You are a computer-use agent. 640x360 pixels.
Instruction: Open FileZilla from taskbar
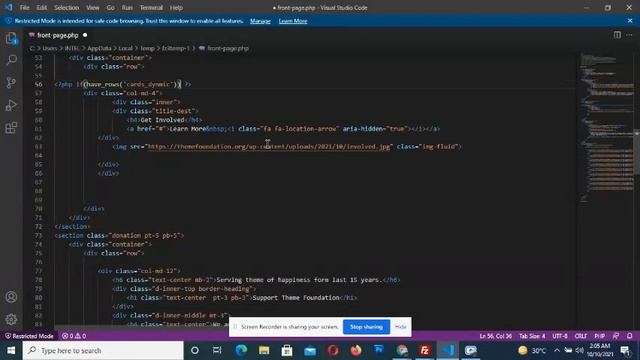tap(425, 350)
